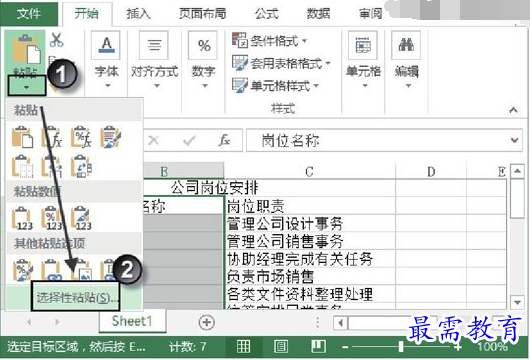Choose Values and Source Formatting icon
530x360 pixels.
pos(81,218)
